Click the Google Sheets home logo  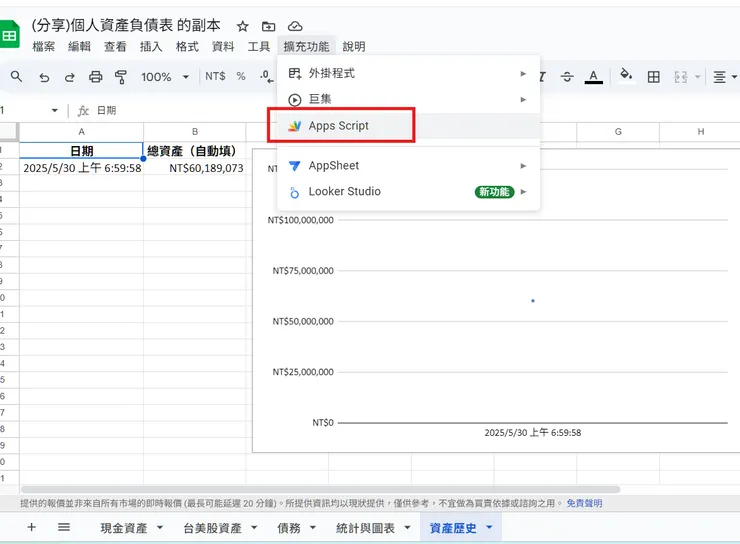pyautogui.click(x=9, y=34)
